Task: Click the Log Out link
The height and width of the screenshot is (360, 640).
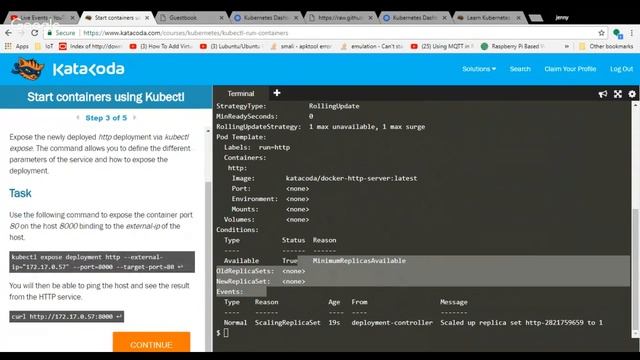Action: pos(621,69)
